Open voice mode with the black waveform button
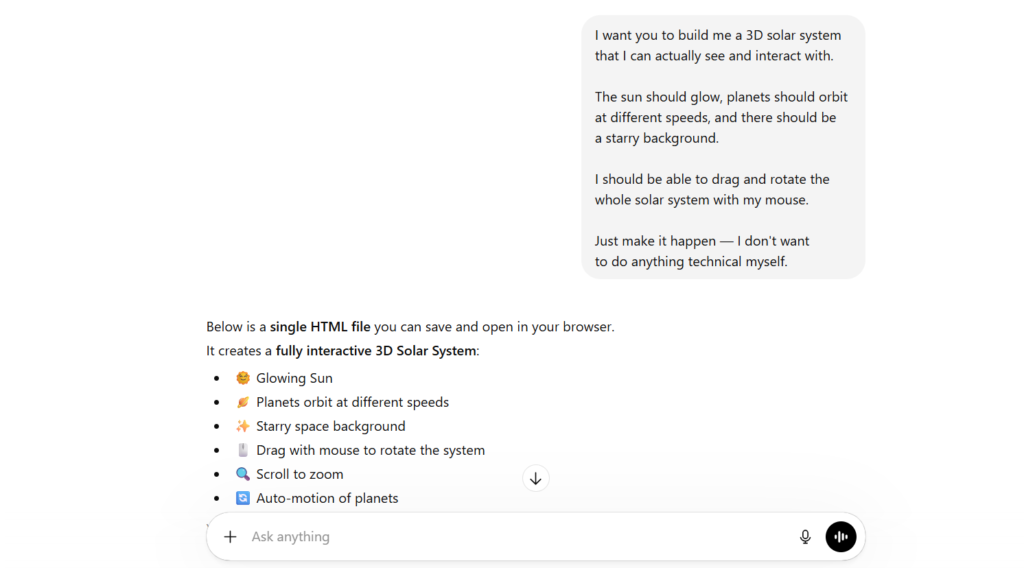The width and height of the screenshot is (1024, 568). click(841, 537)
